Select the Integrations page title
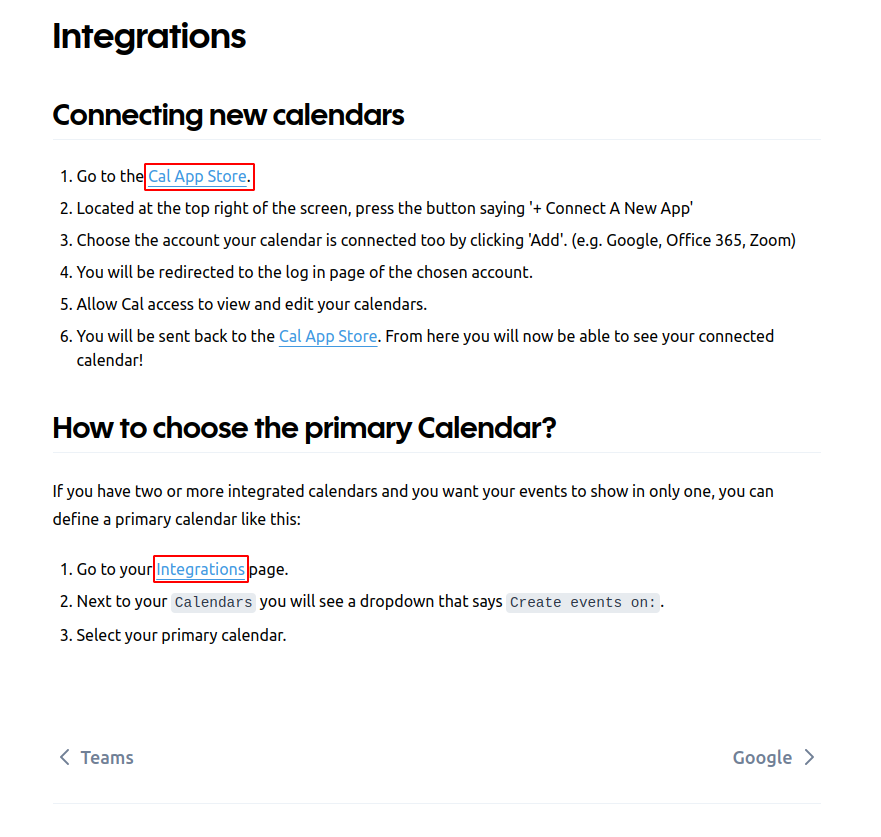 click(x=149, y=37)
